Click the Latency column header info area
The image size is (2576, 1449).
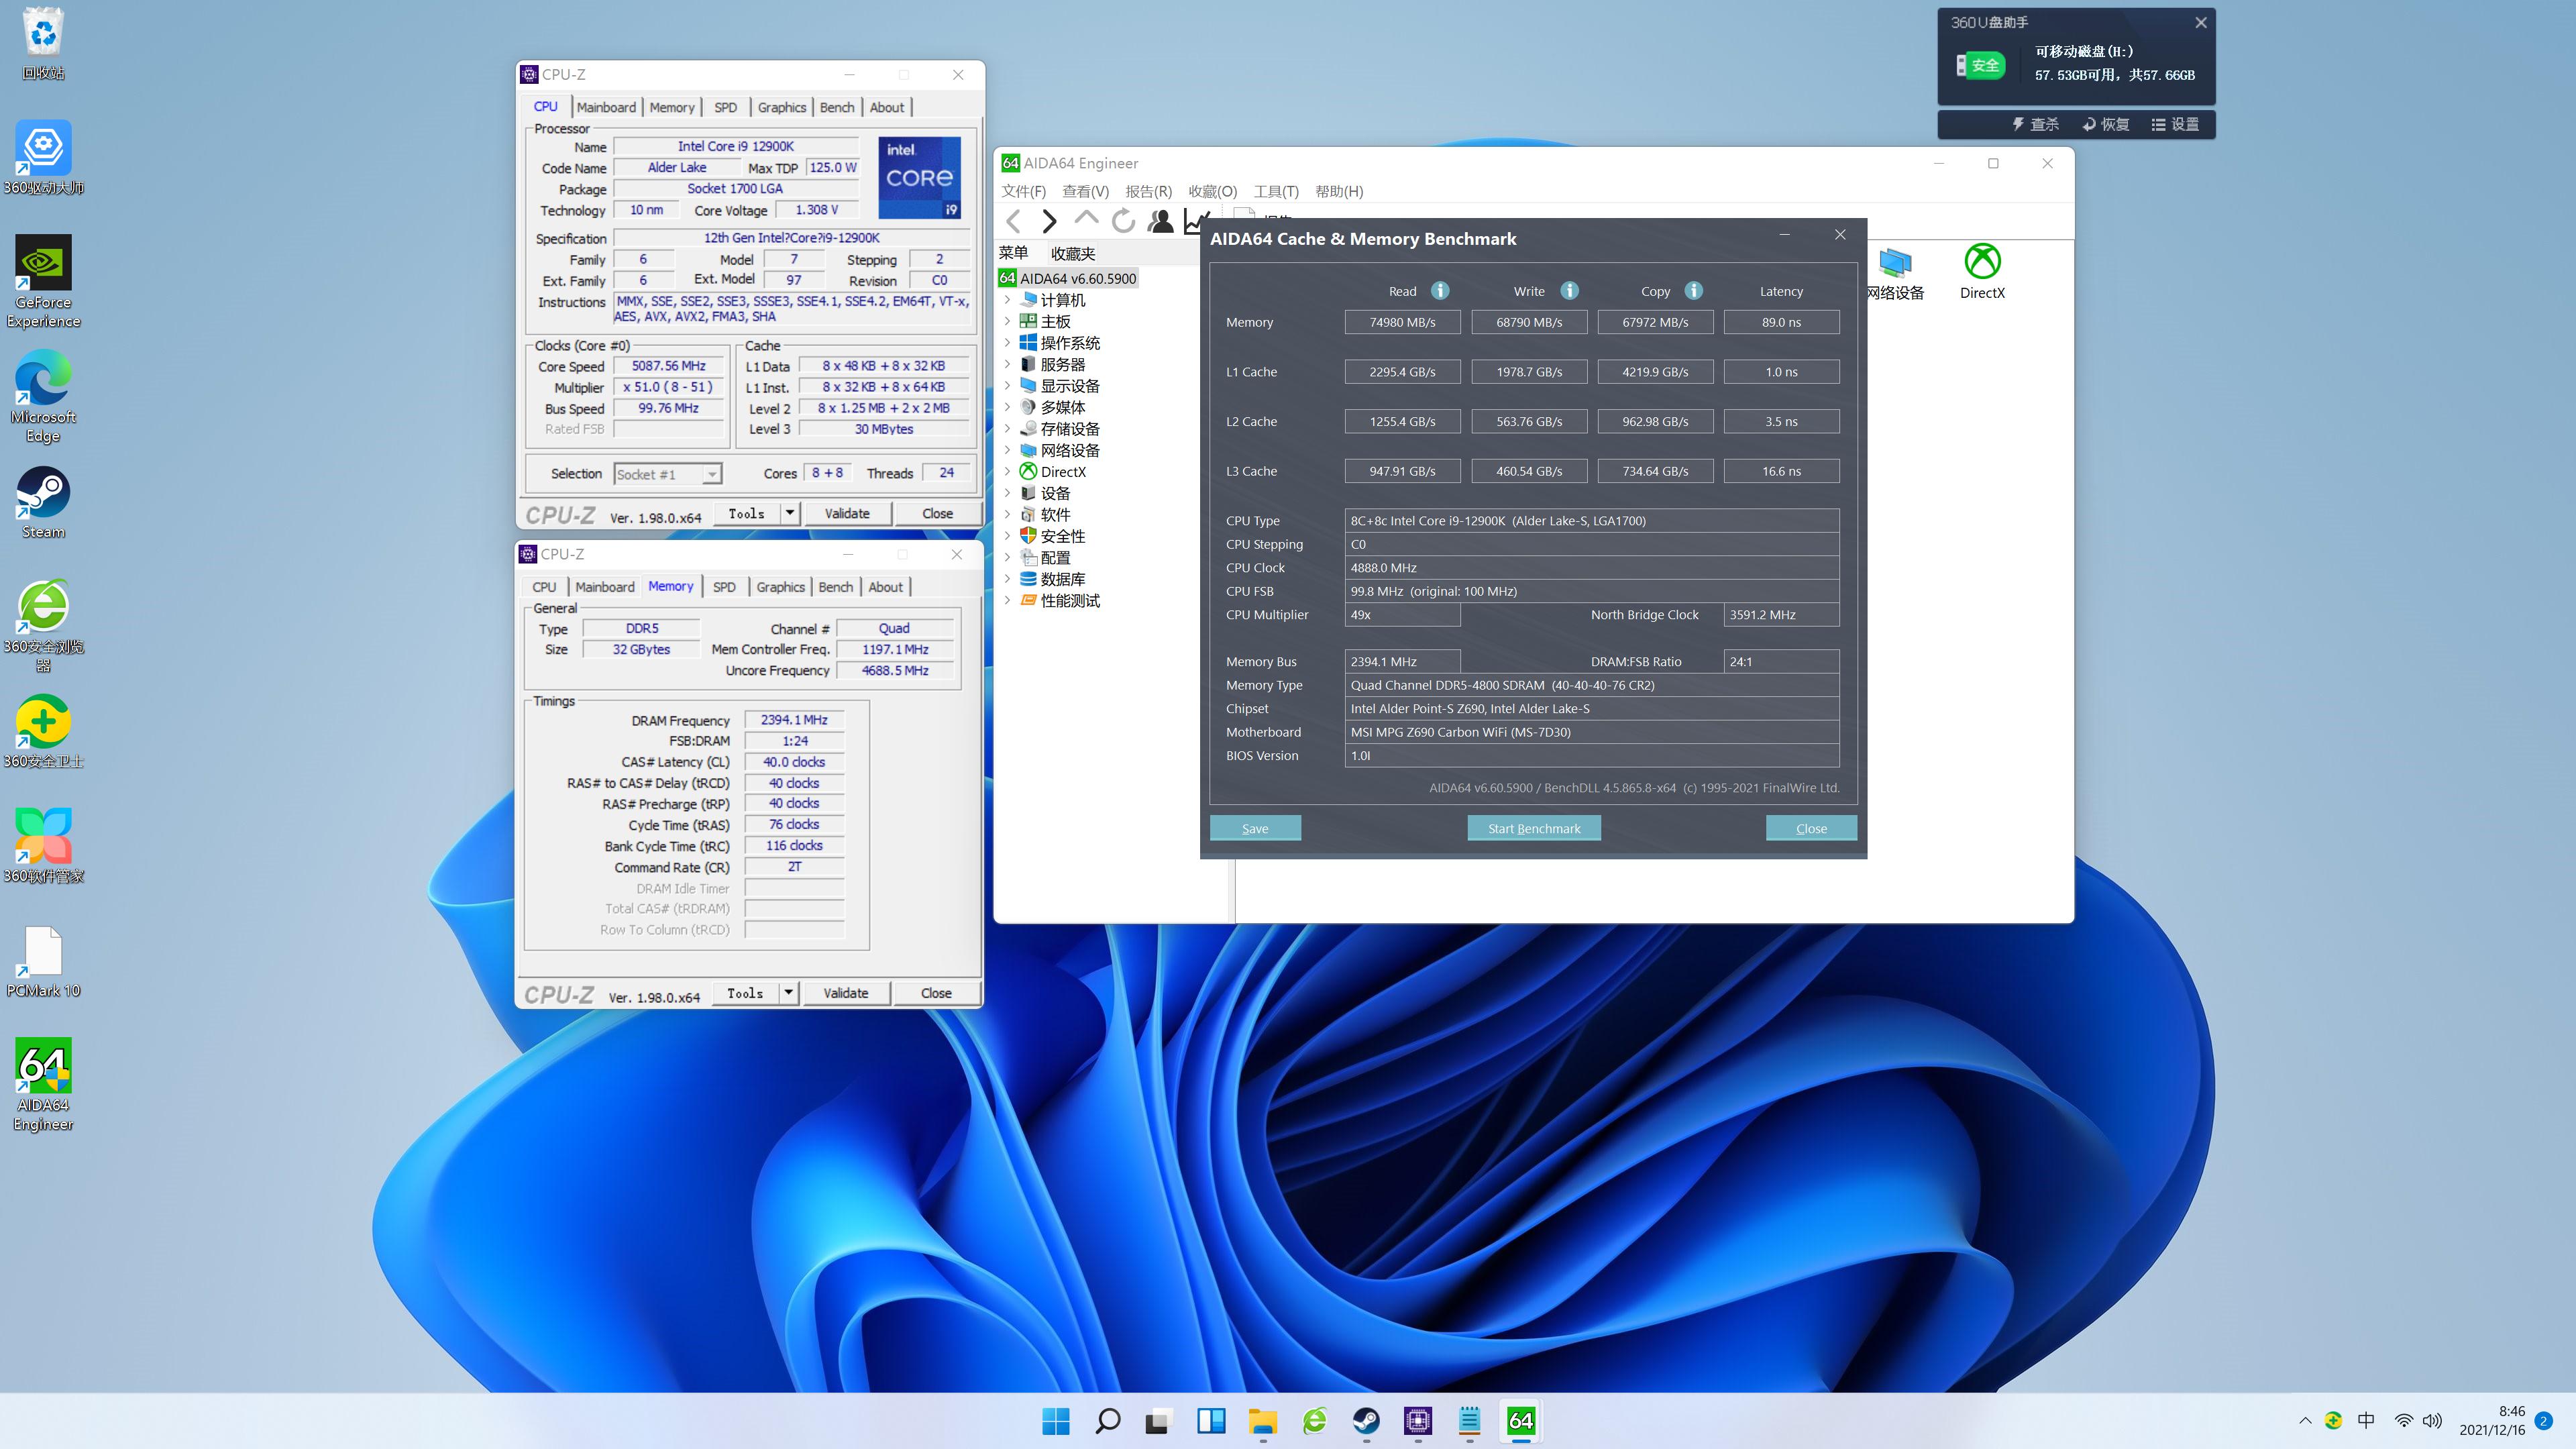point(1782,291)
